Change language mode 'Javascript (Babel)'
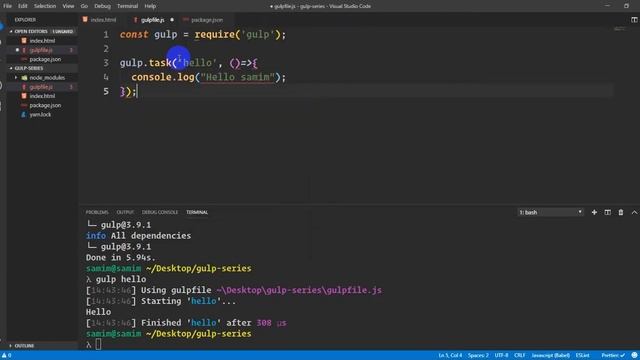The image size is (640, 360). pyautogui.click(x=551, y=356)
